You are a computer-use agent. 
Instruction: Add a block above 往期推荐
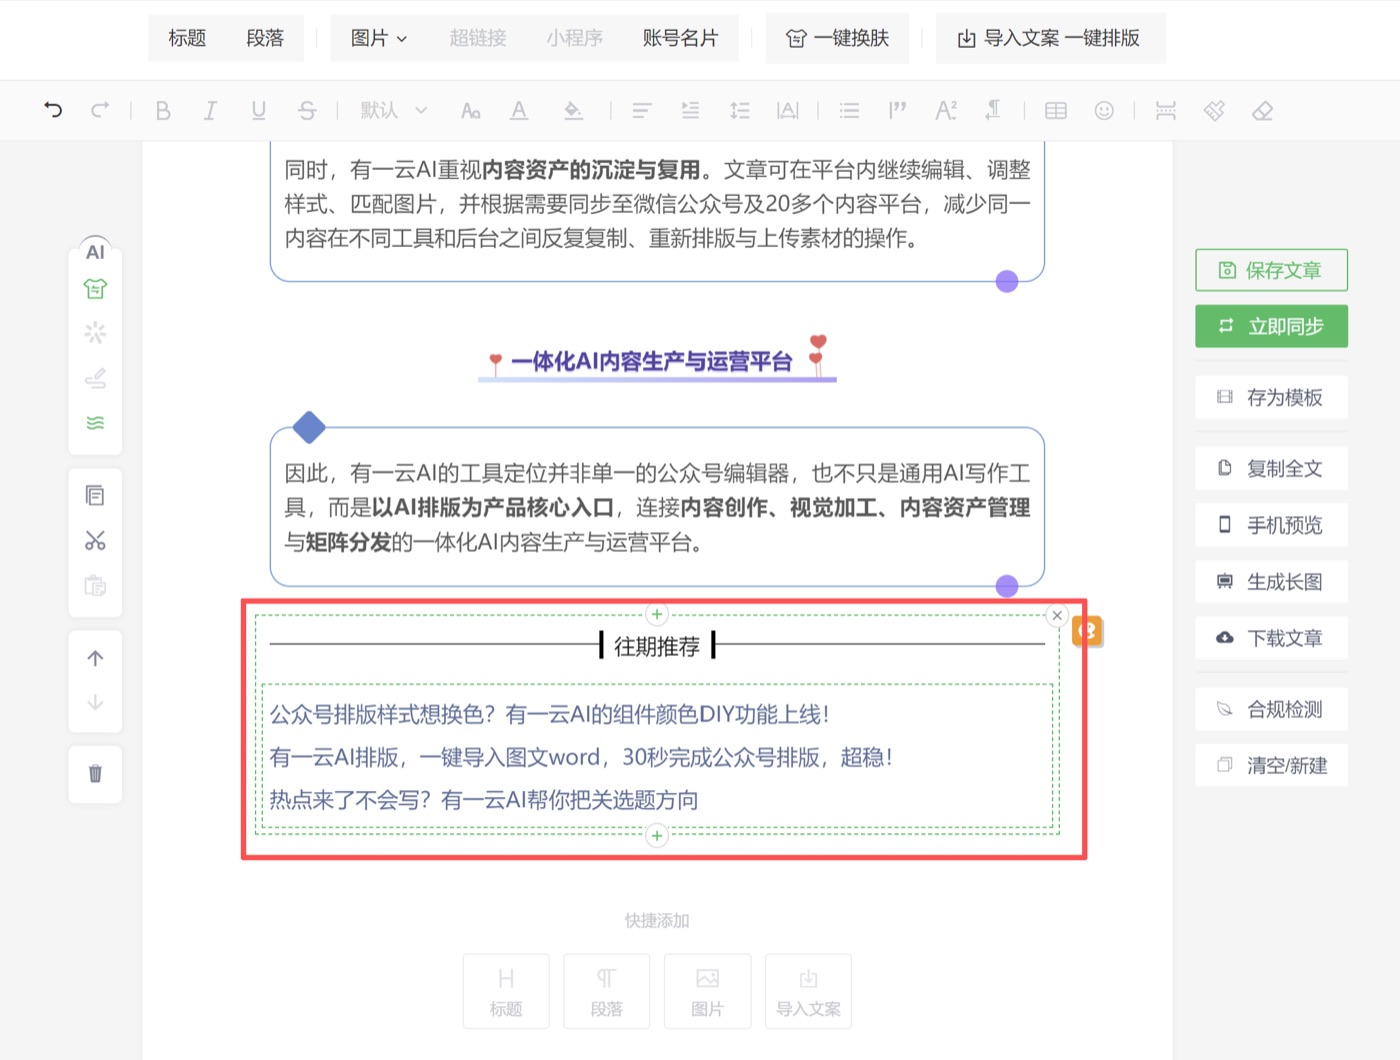click(x=657, y=614)
